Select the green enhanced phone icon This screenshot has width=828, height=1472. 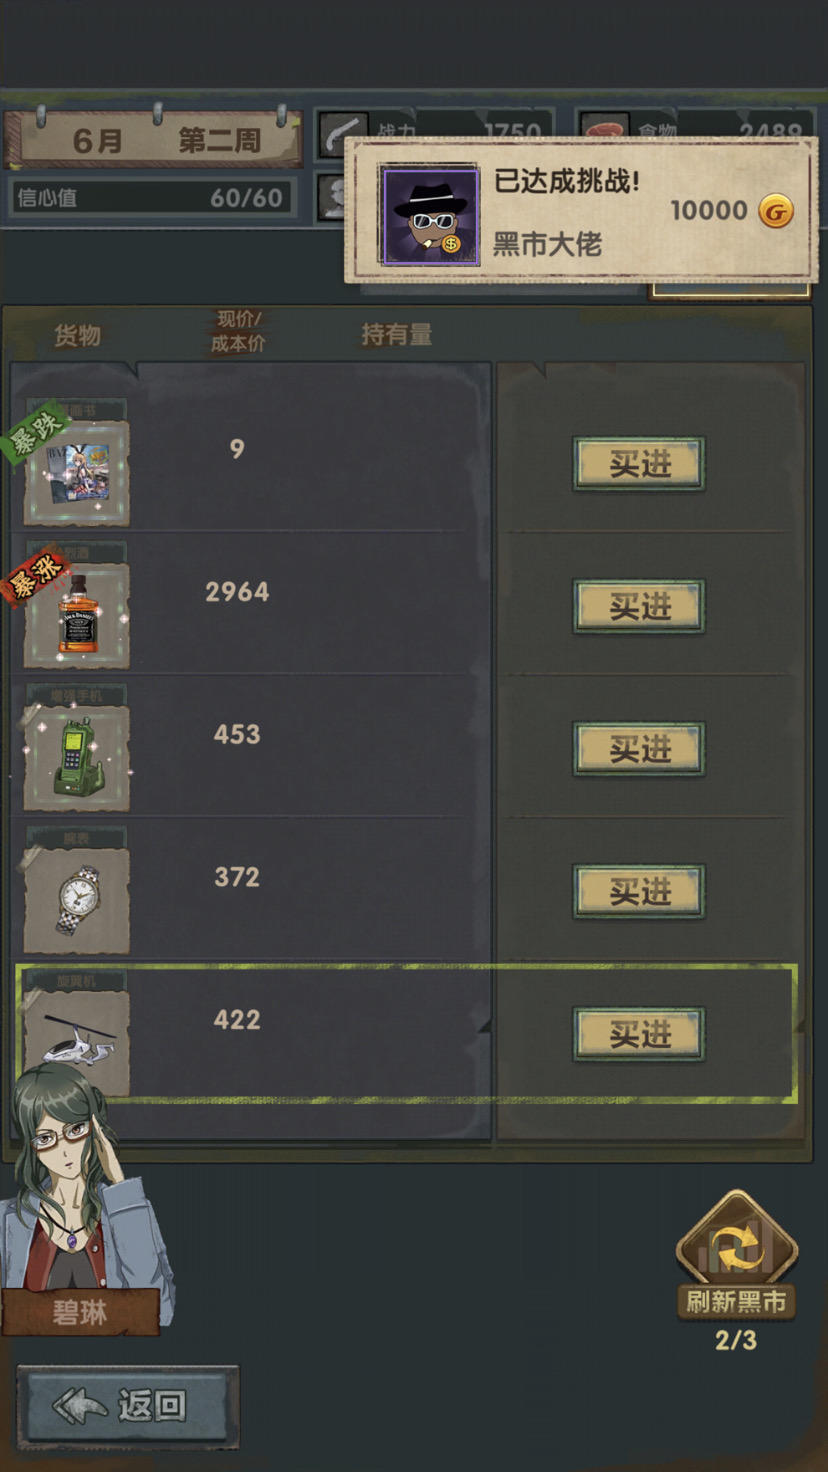tap(77, 758)
